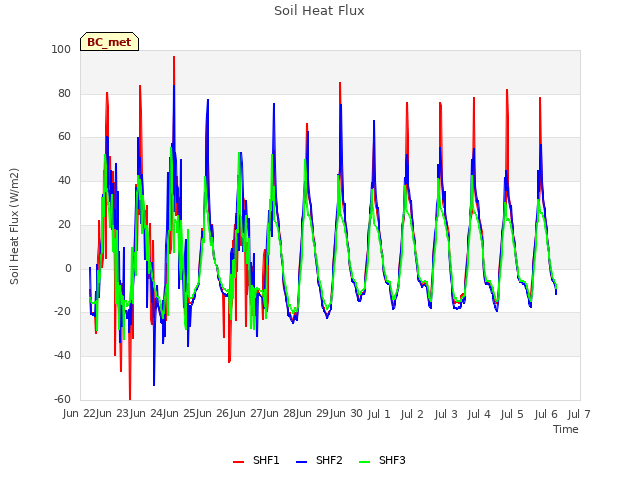The height and width of the screenshot is (480, 640).
Task: Click the 0 y-axis tick label
Action: coord(68,269)
